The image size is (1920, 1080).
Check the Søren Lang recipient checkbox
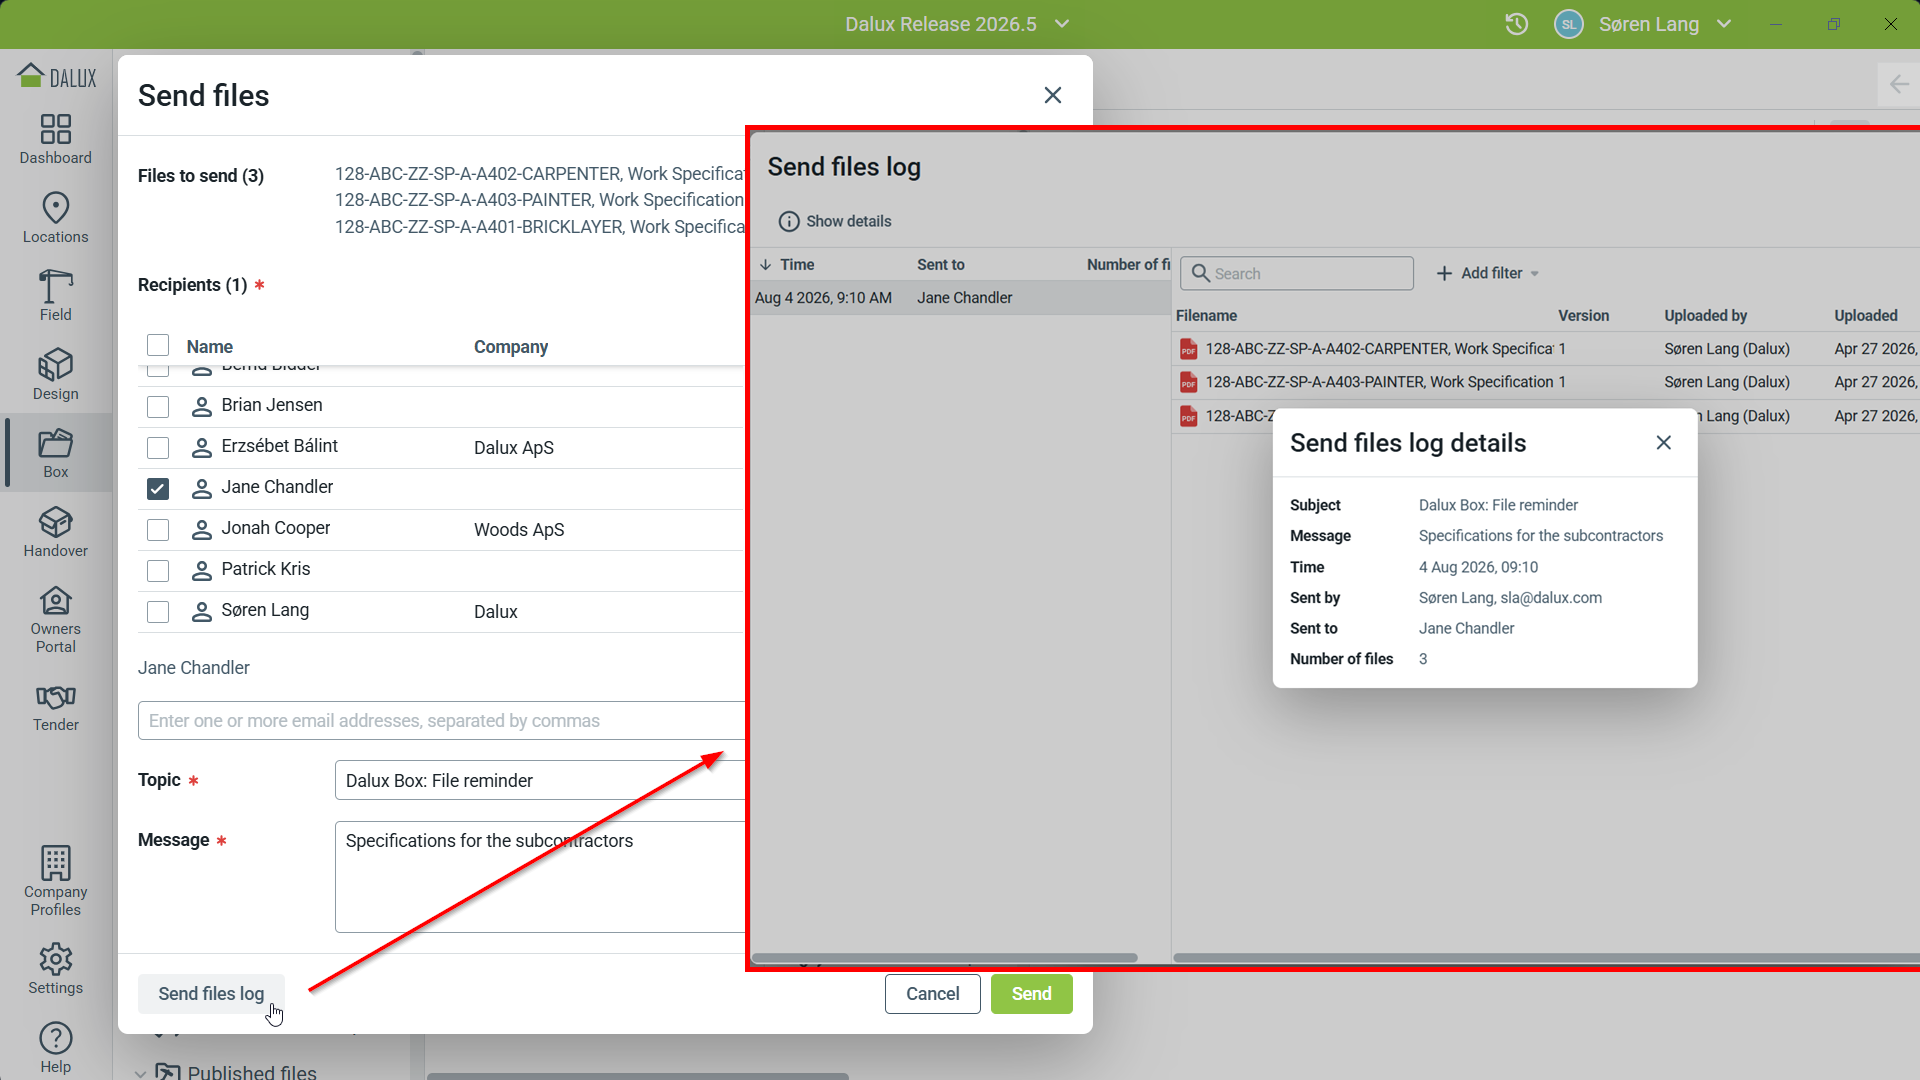coord(158,612)
